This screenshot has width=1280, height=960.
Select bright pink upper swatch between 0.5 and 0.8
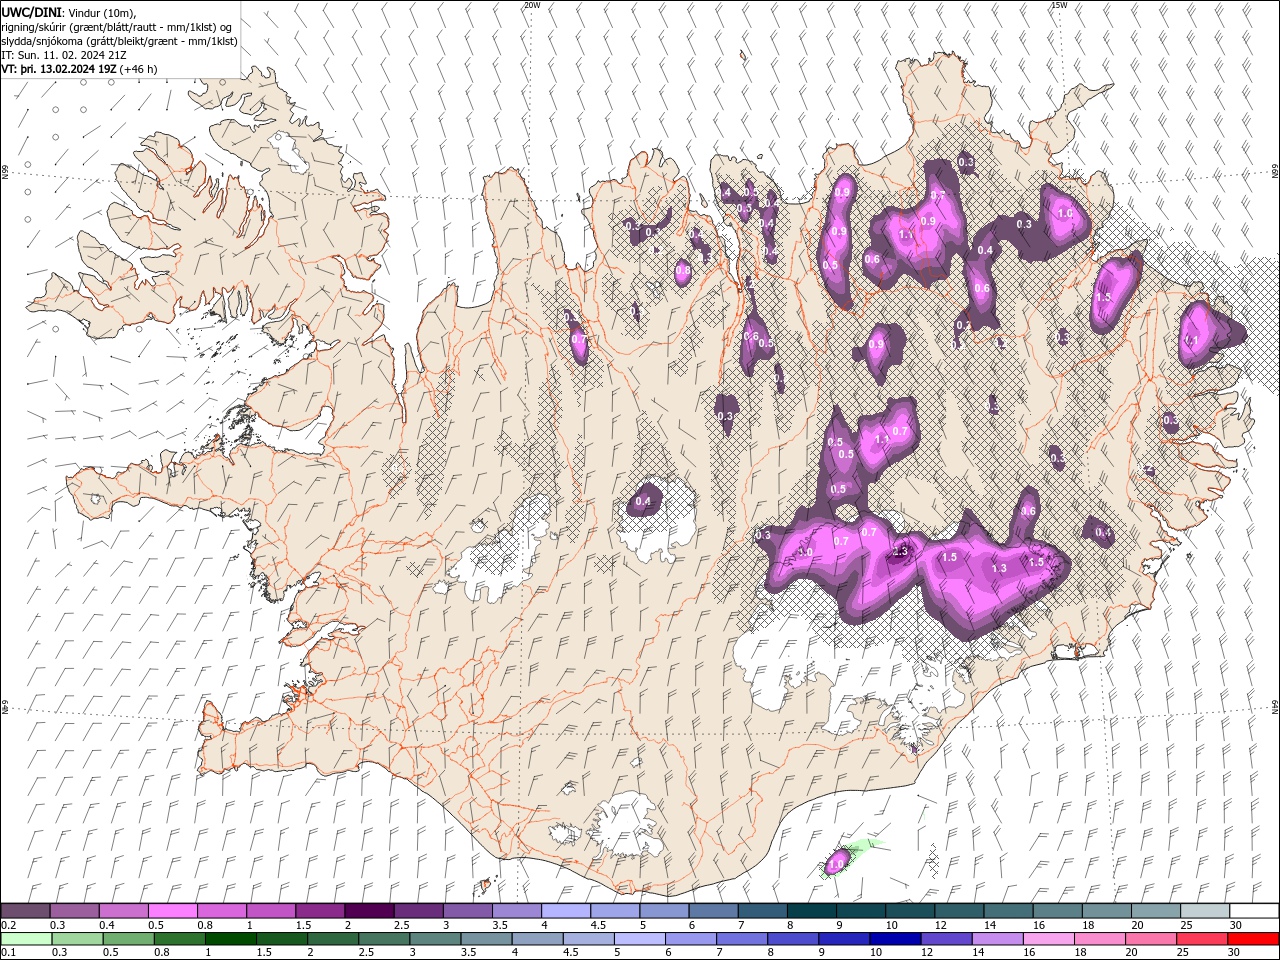(173, 911)
